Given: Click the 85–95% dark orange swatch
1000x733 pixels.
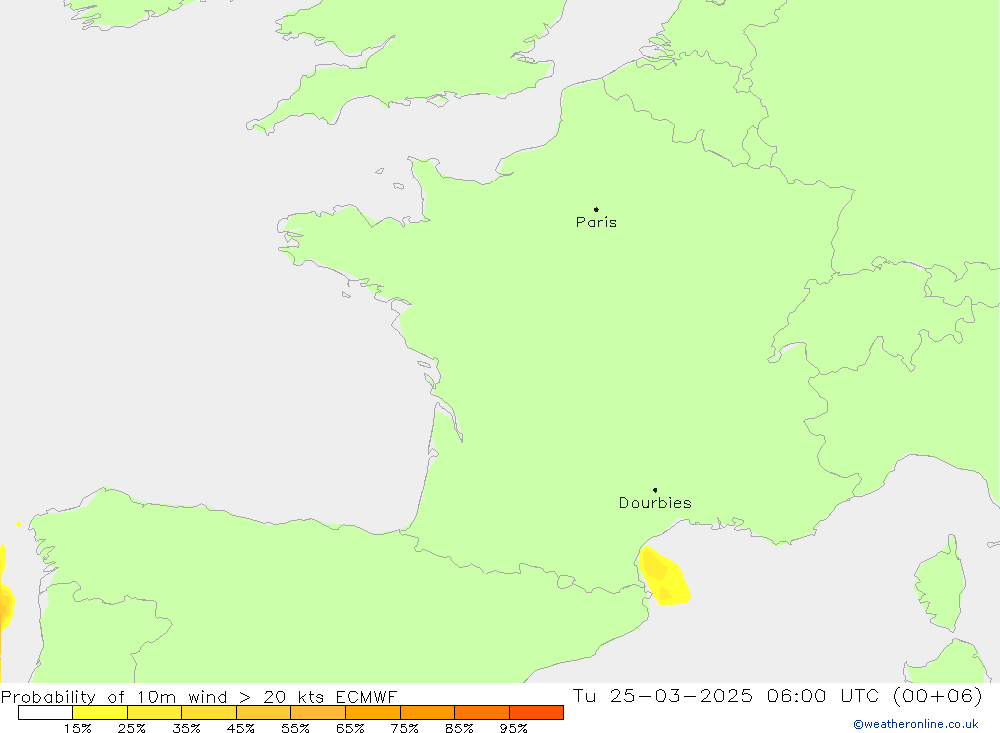Looking at the screenshot, I should [482, 712].
